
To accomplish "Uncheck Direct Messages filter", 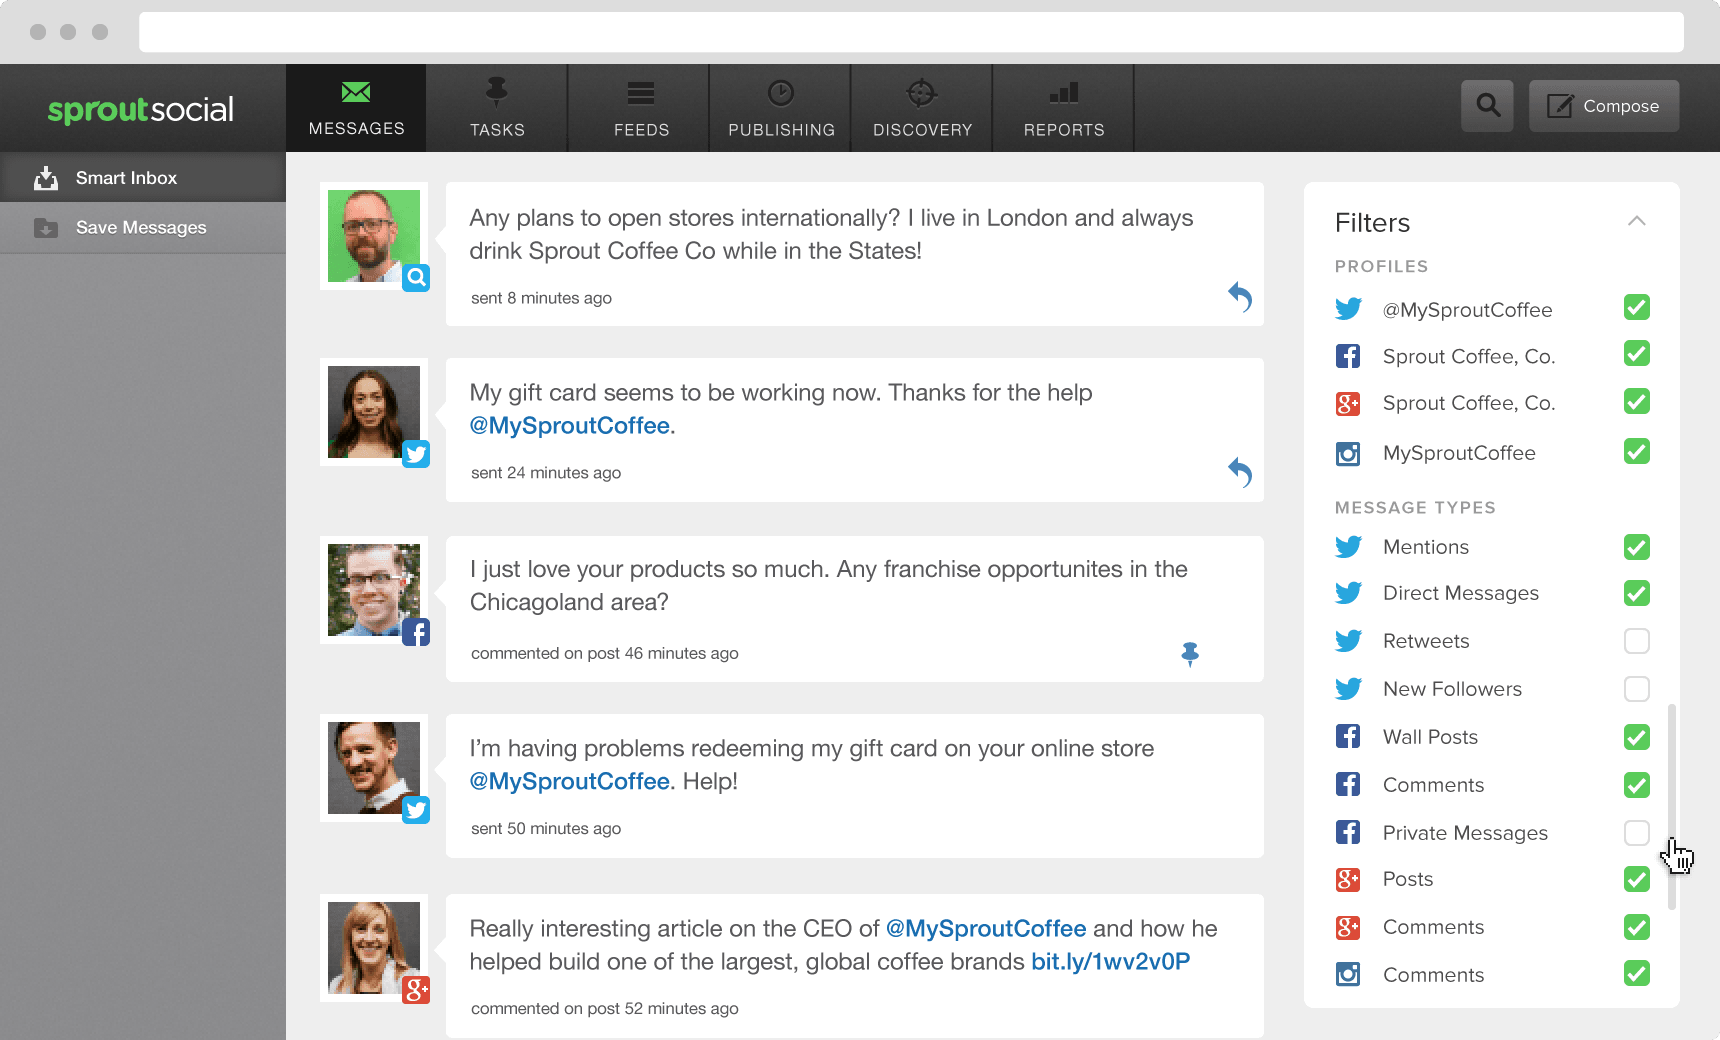I will pos(1637,593).
